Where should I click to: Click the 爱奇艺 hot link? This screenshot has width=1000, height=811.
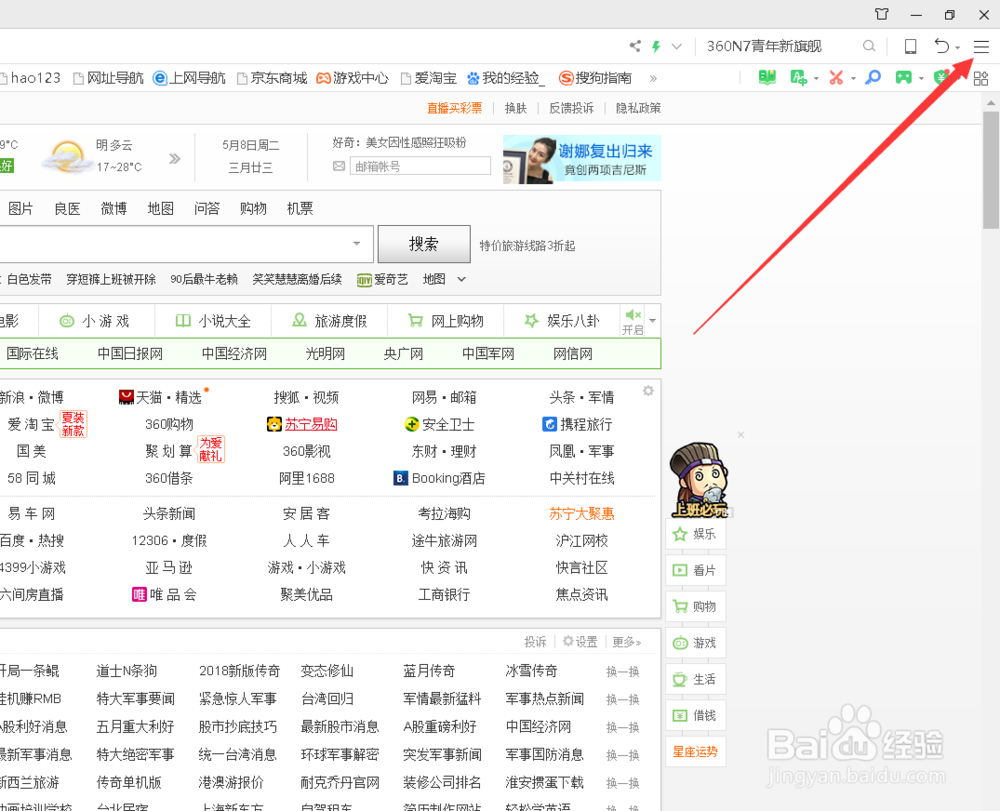pyautogui.click(x=383, y=279)
